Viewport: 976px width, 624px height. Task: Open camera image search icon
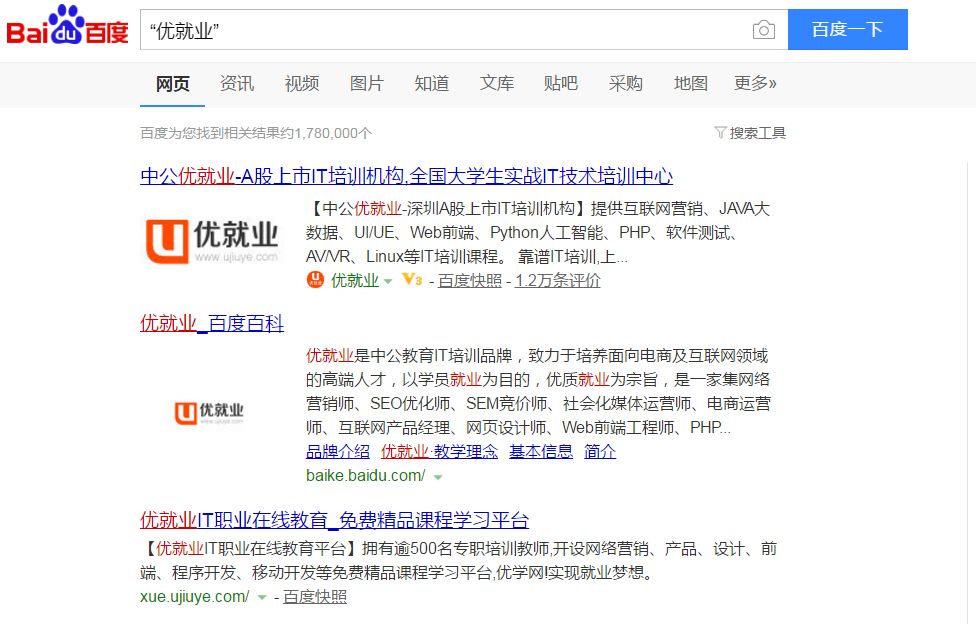coord(763,30)
